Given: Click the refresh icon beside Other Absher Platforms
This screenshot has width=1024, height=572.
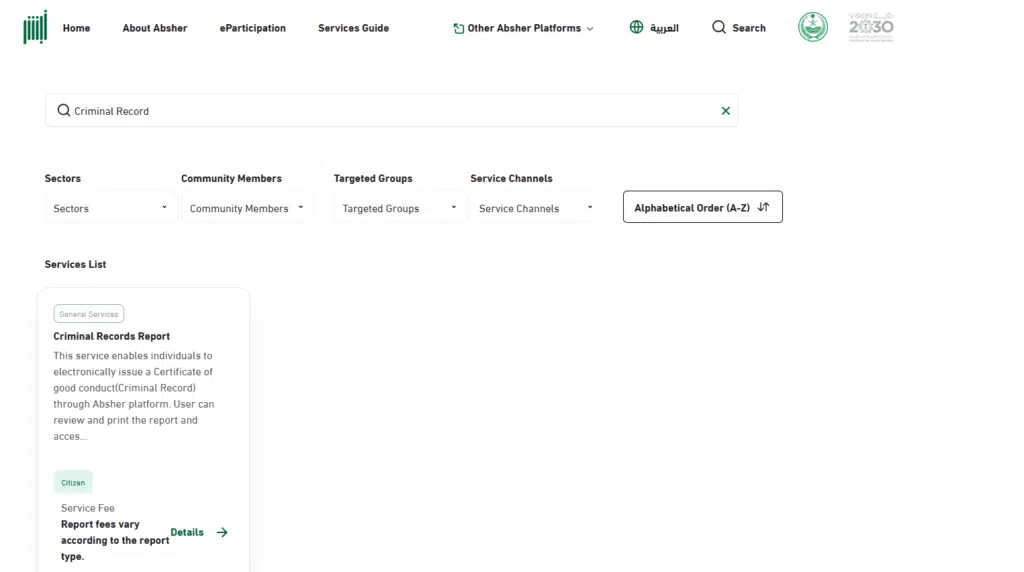Looking at the screenshot, I should [x=459, y=28].
